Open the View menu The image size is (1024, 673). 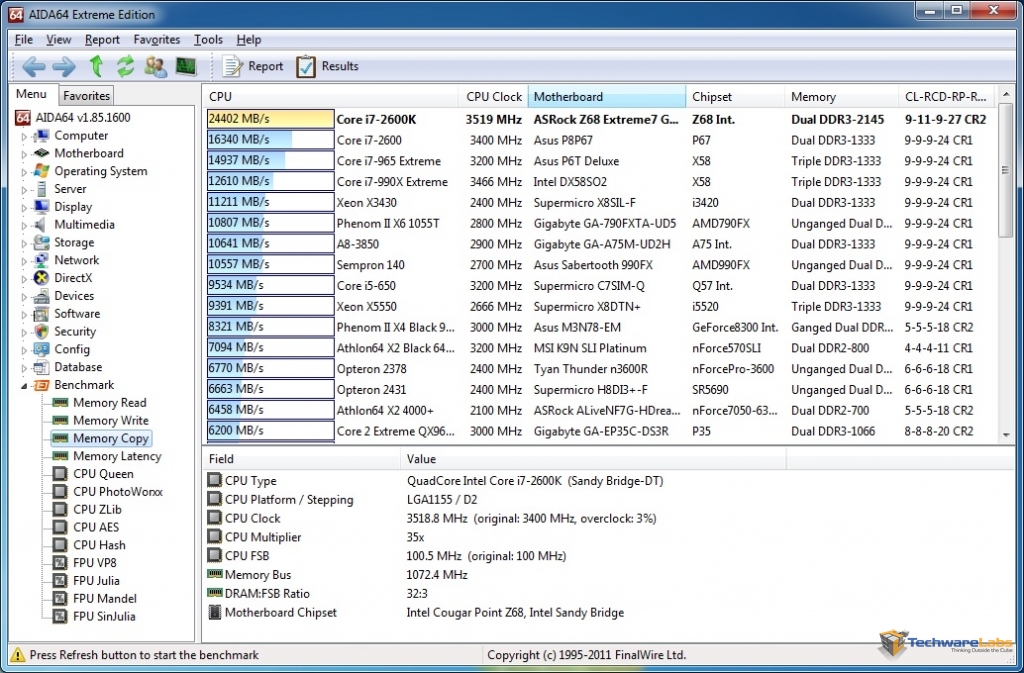pos(58,40)
